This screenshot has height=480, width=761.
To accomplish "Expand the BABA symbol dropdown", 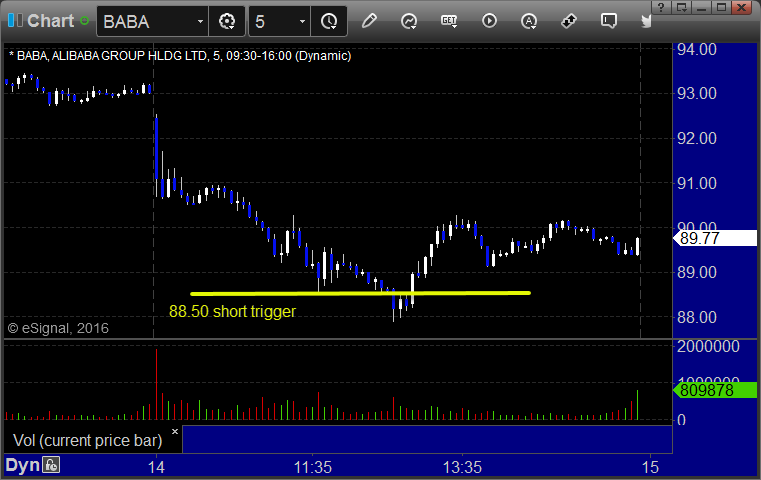I will point(200,21).
